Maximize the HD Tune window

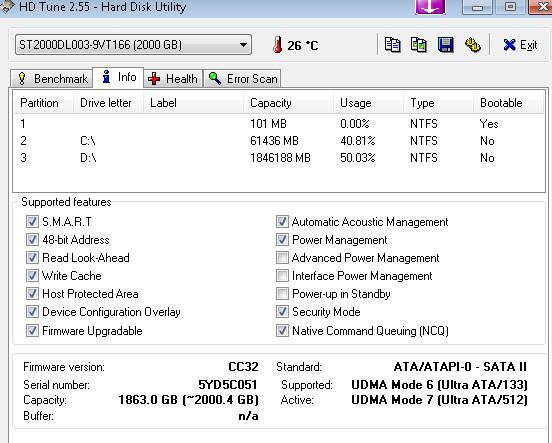point(510,7)
